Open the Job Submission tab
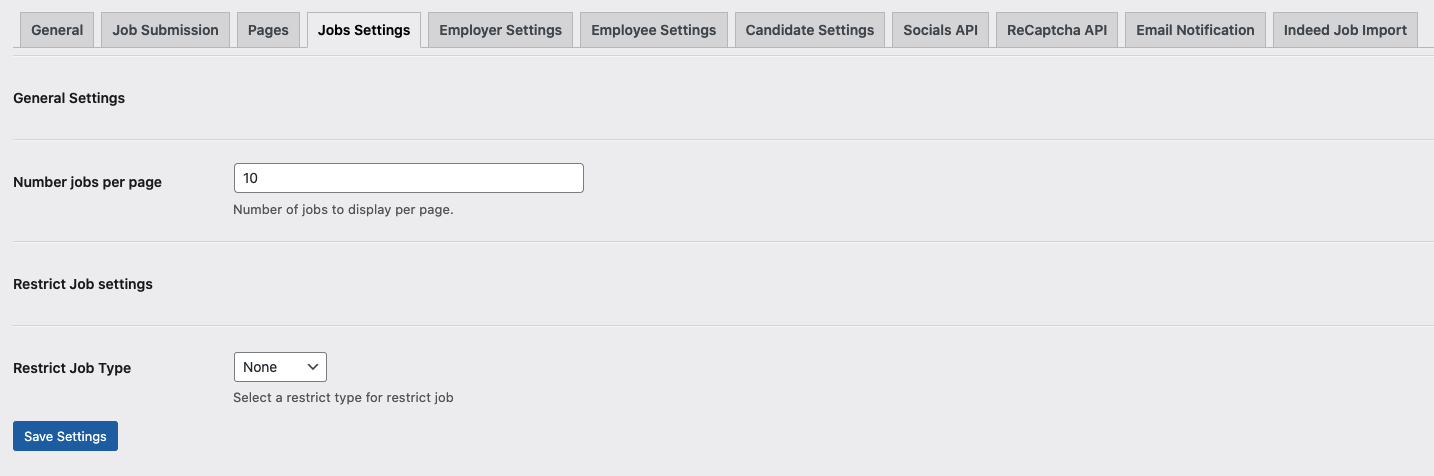The width and height of the screenshot is (1434, 476). pos(165,30)
